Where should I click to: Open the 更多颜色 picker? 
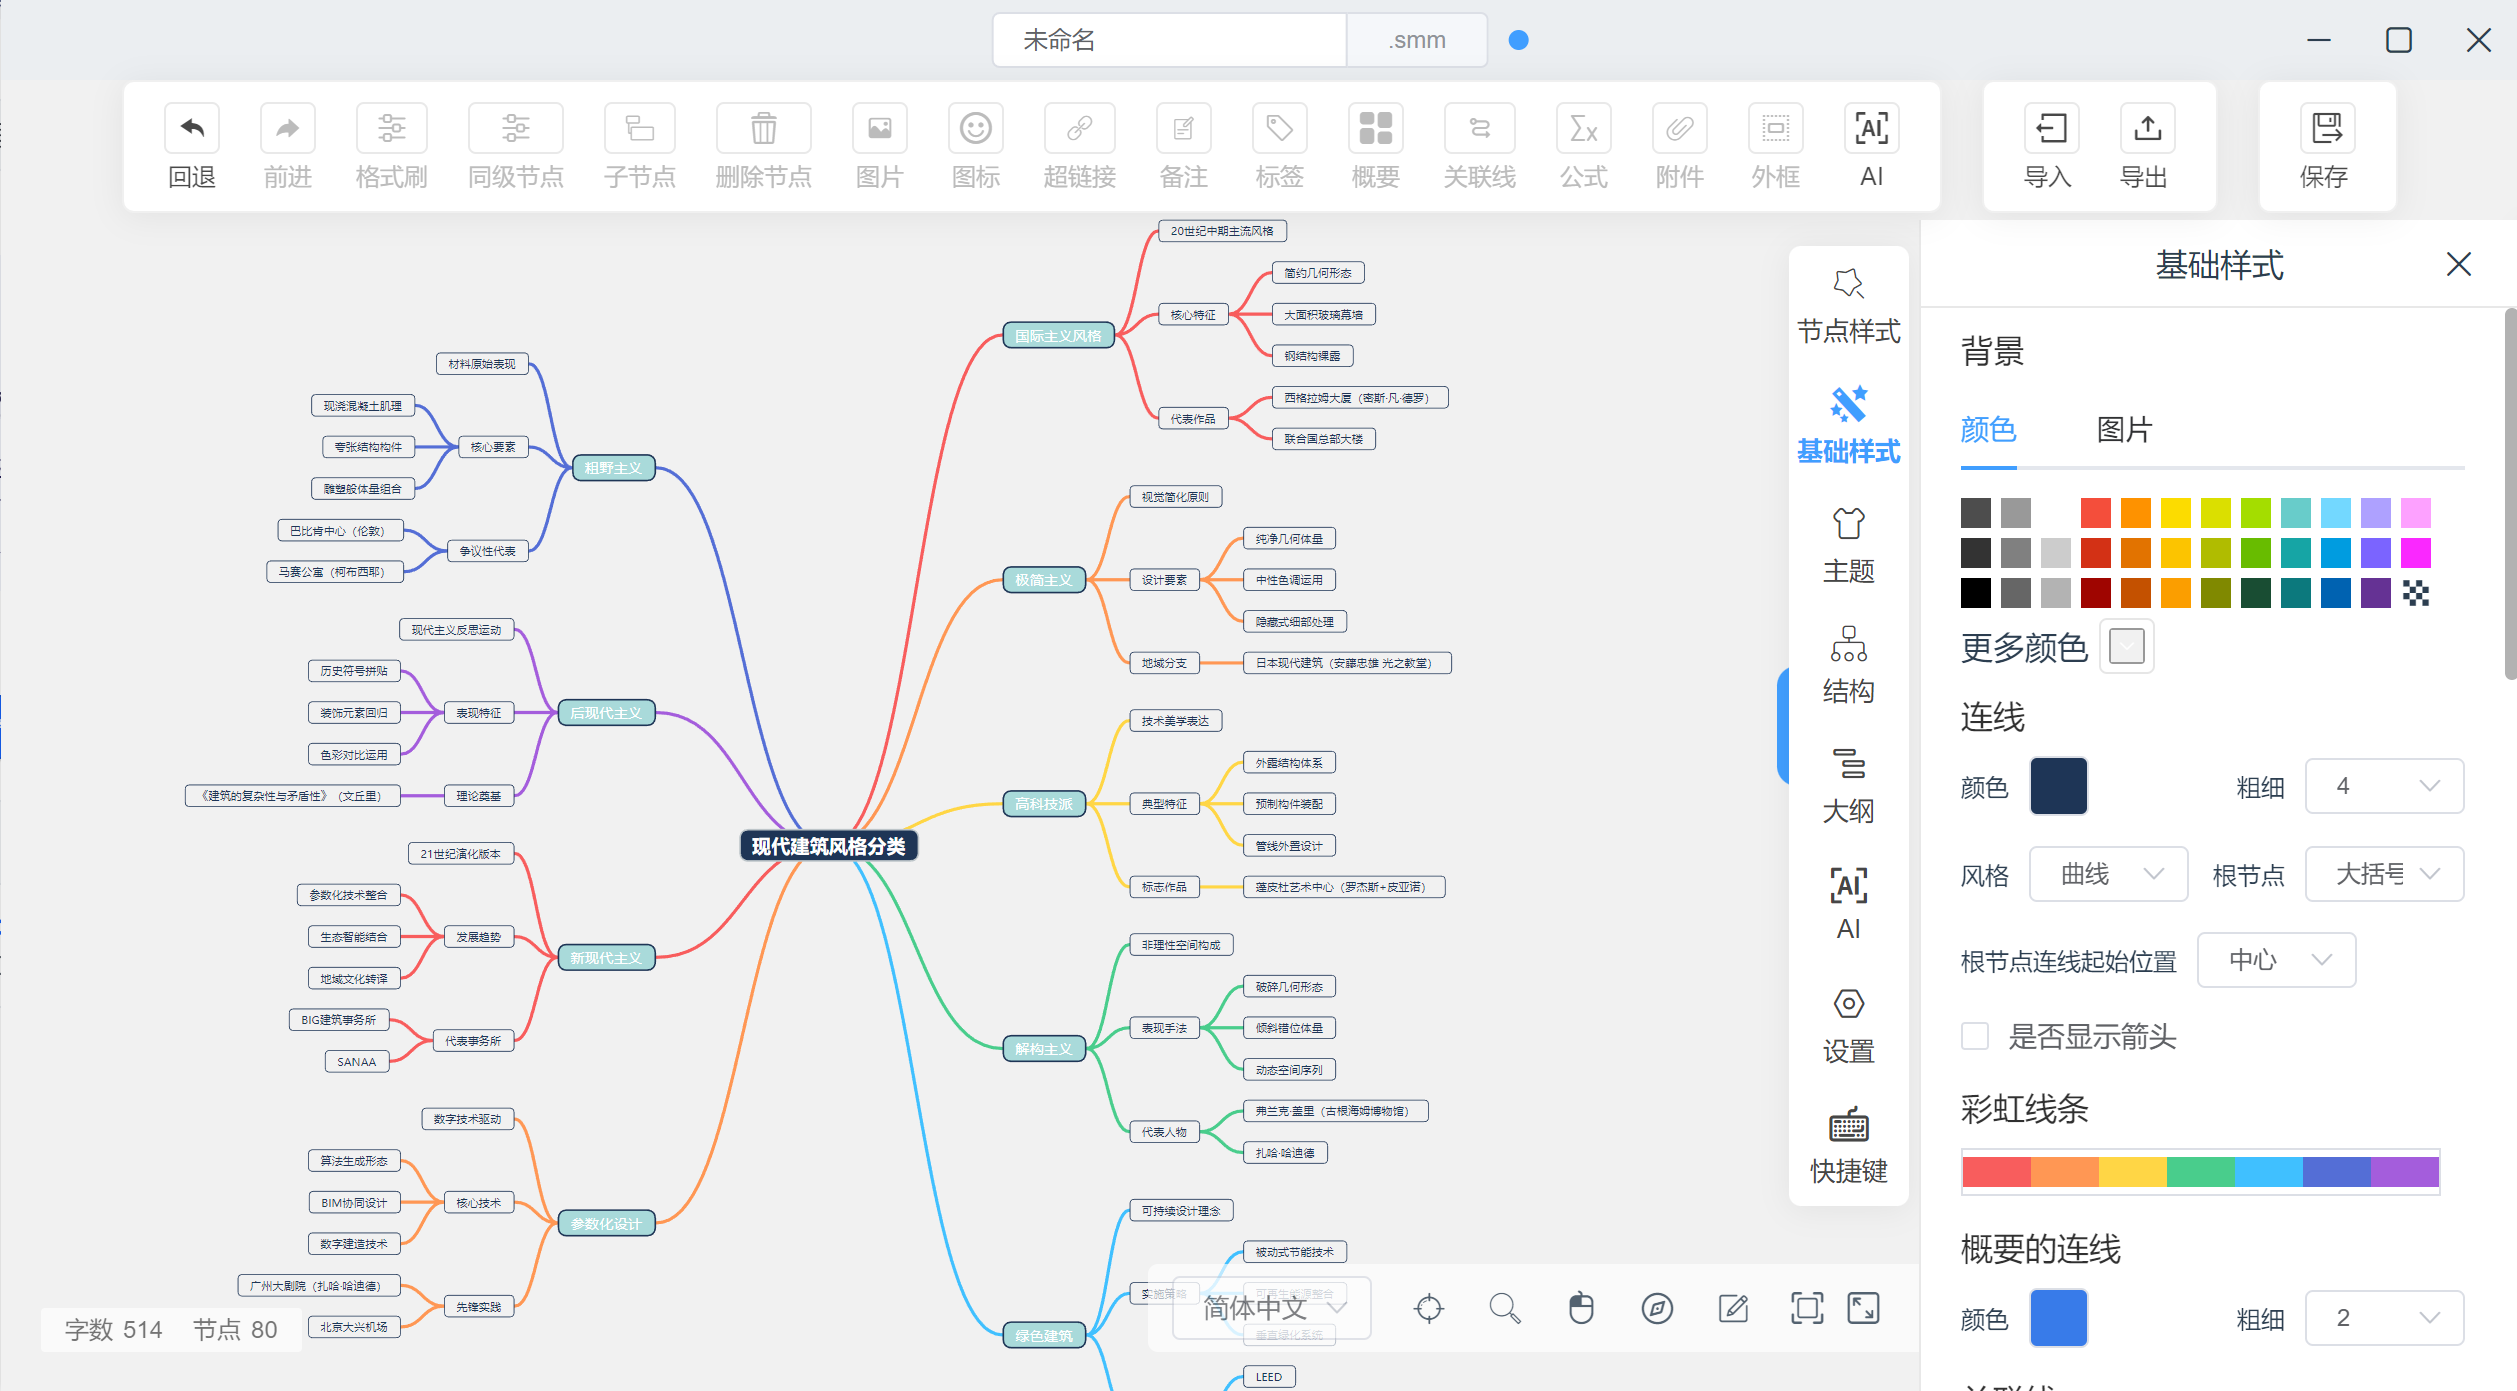2126,647
